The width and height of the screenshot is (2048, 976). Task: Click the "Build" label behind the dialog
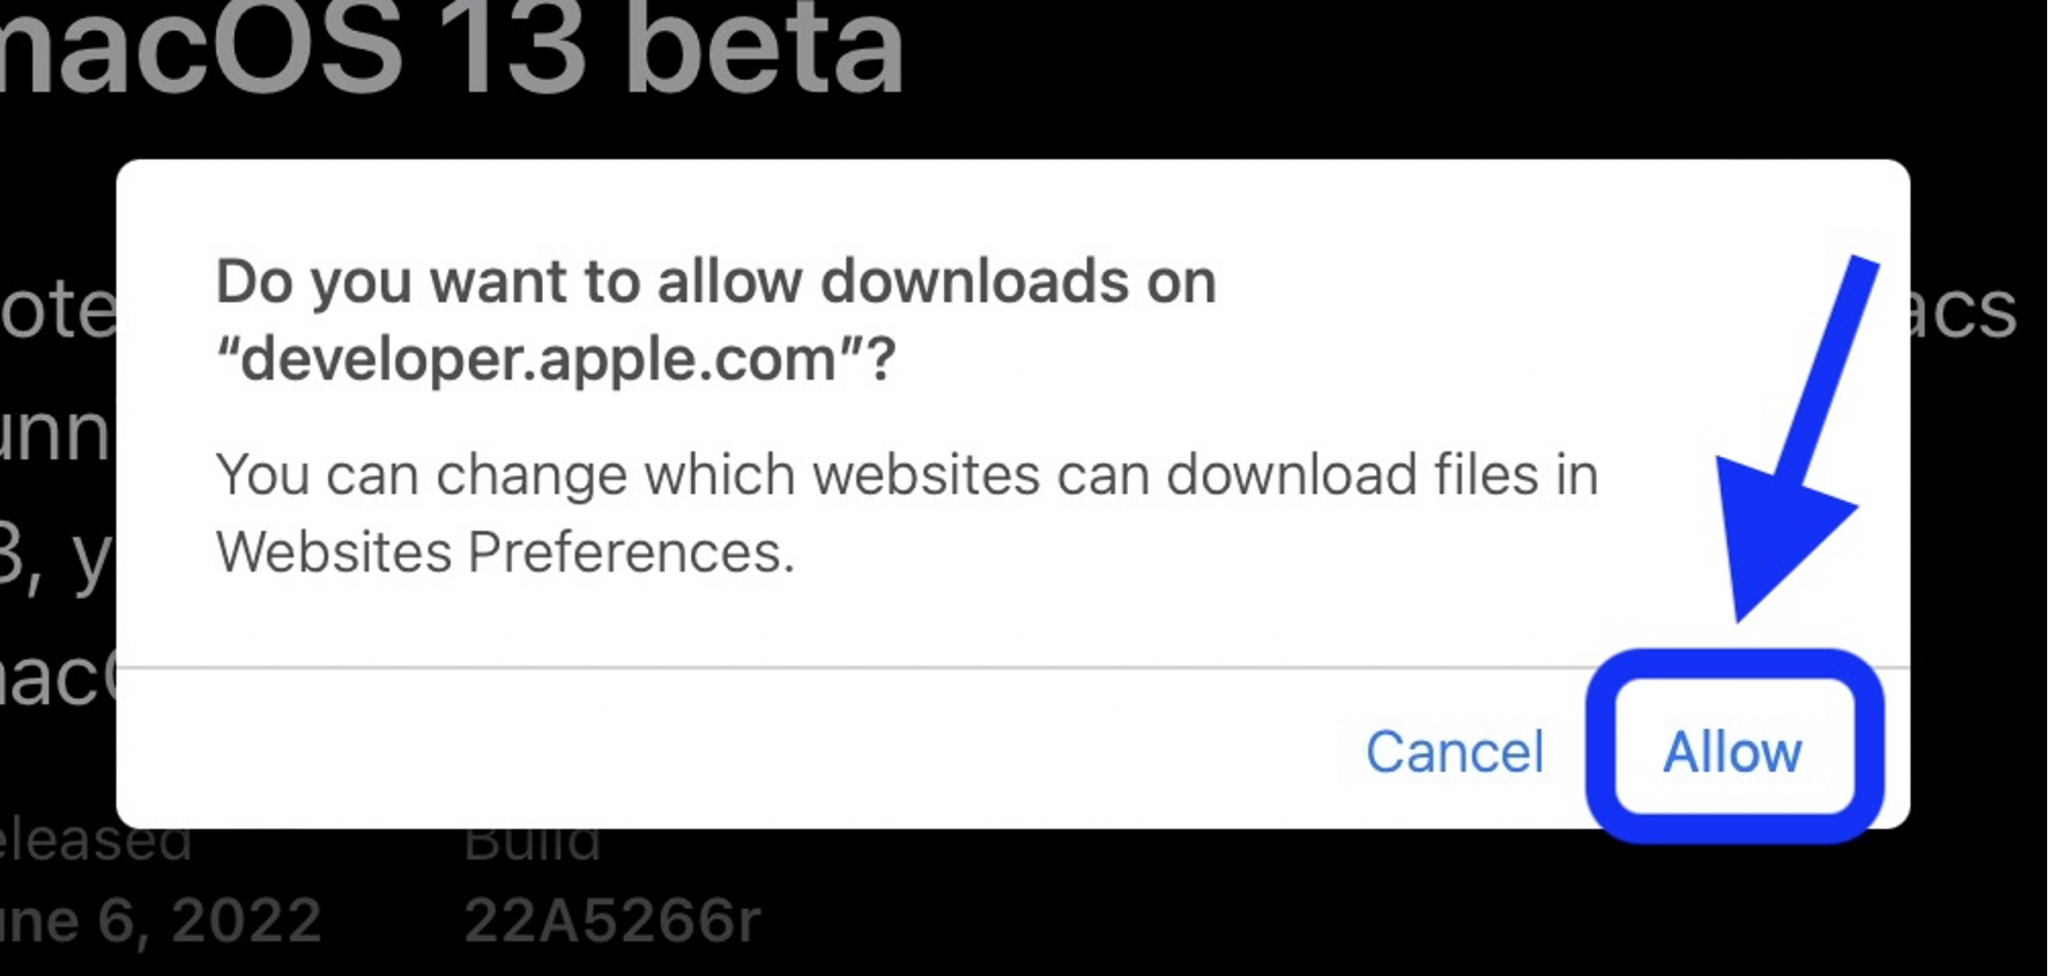click(532, 844)
